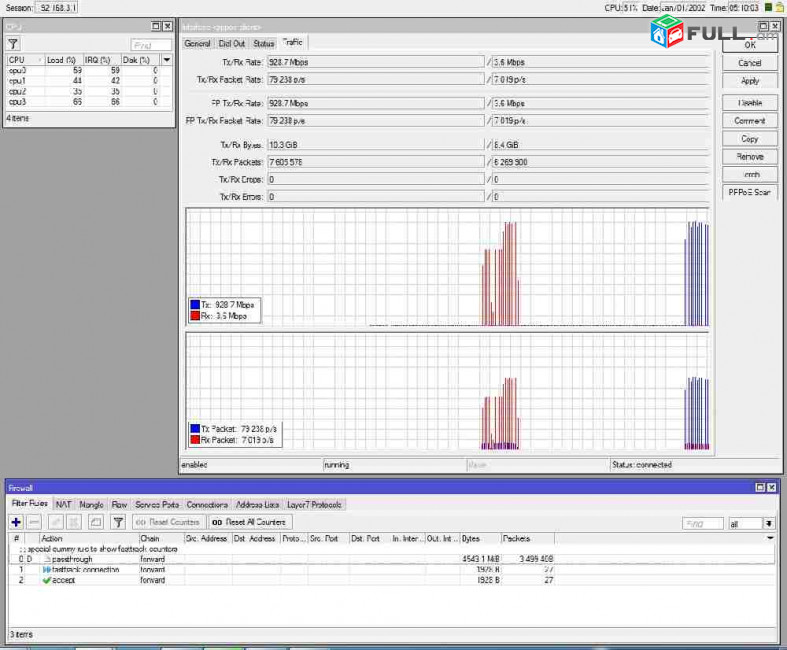Open the filter funnel in Firewall toolbar
Viewport: 787px width, 650px height.
point(118,523)
